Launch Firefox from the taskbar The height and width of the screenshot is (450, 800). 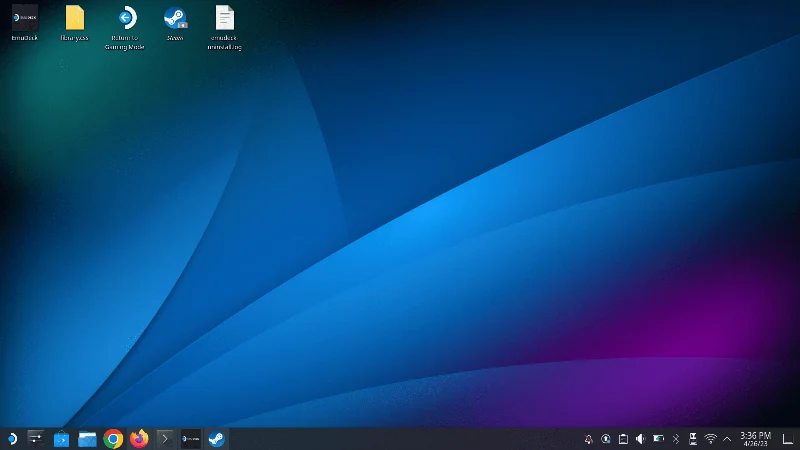tap(139, 439)
